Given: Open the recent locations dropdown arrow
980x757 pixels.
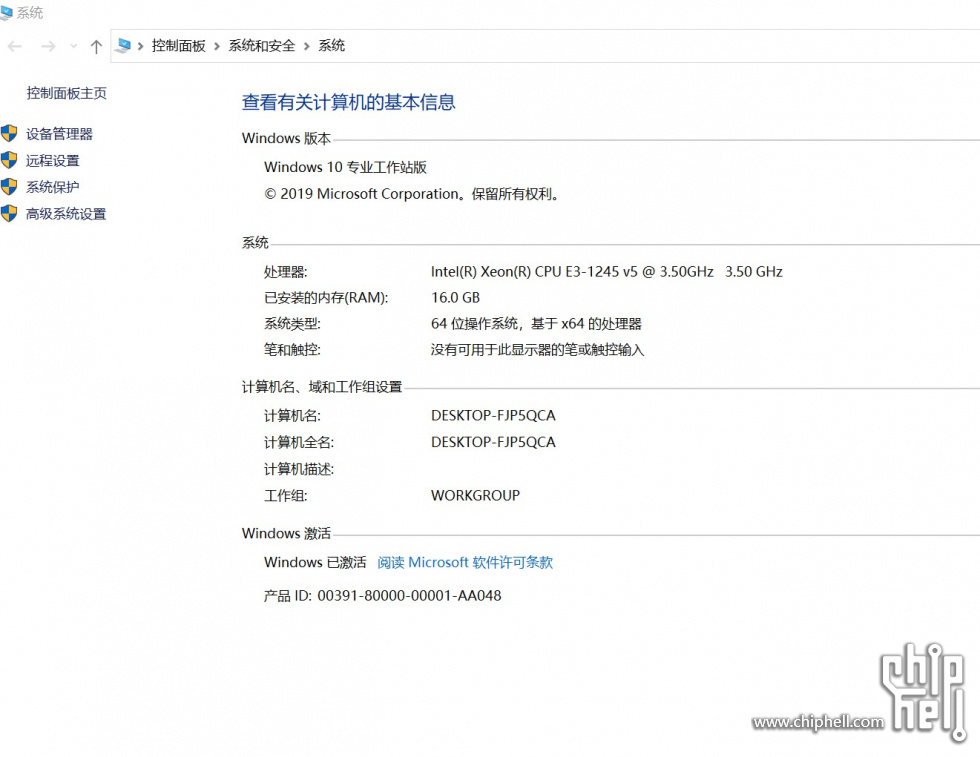Looking at the screenshot, I should click(74, 46).
